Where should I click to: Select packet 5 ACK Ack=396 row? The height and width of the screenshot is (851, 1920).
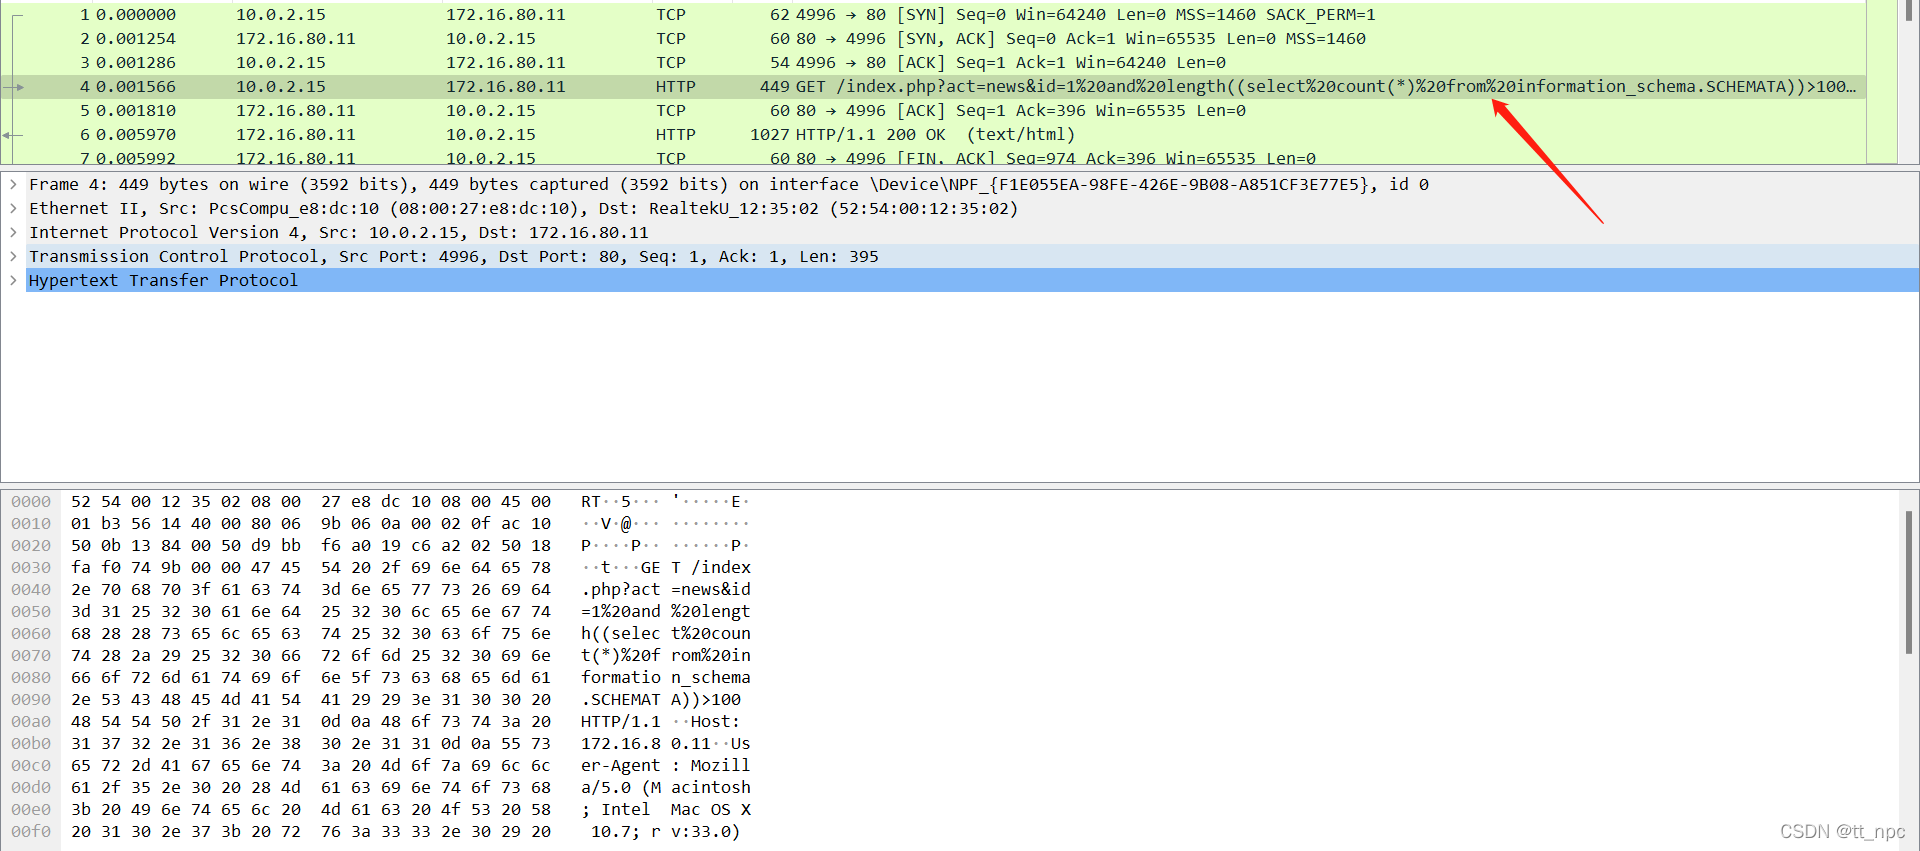(x=933, y=110)
